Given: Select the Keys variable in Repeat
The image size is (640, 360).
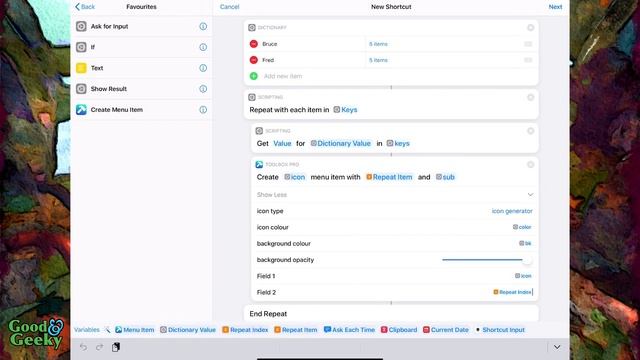Looking at the screenshot, I should [345, 110].
